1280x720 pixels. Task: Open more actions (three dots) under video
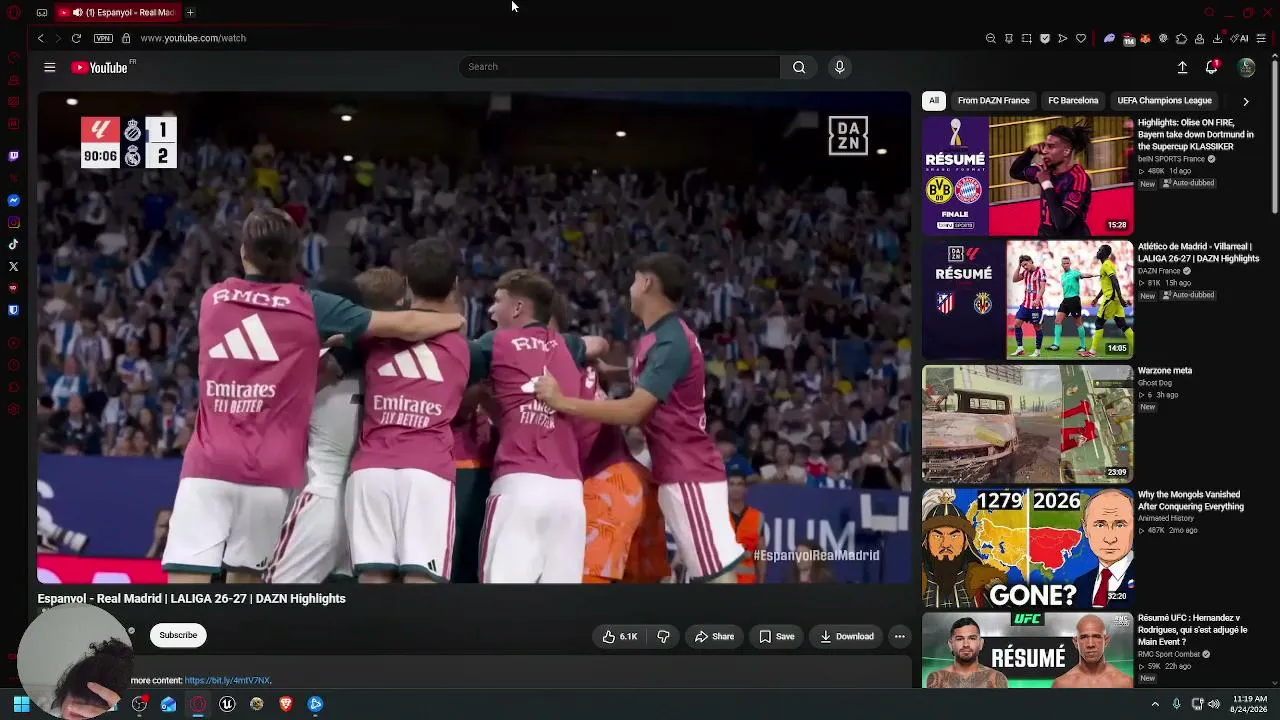[x=899, y=636]
